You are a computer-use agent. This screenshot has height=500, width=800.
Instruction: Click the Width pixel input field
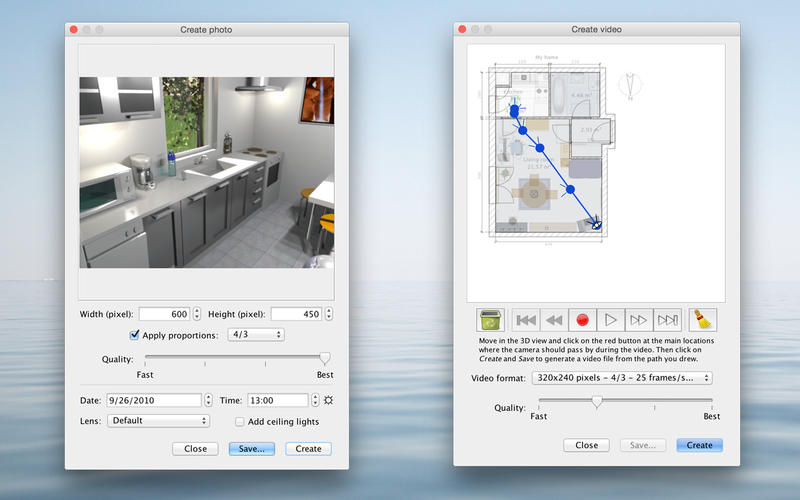coord(164,314)
